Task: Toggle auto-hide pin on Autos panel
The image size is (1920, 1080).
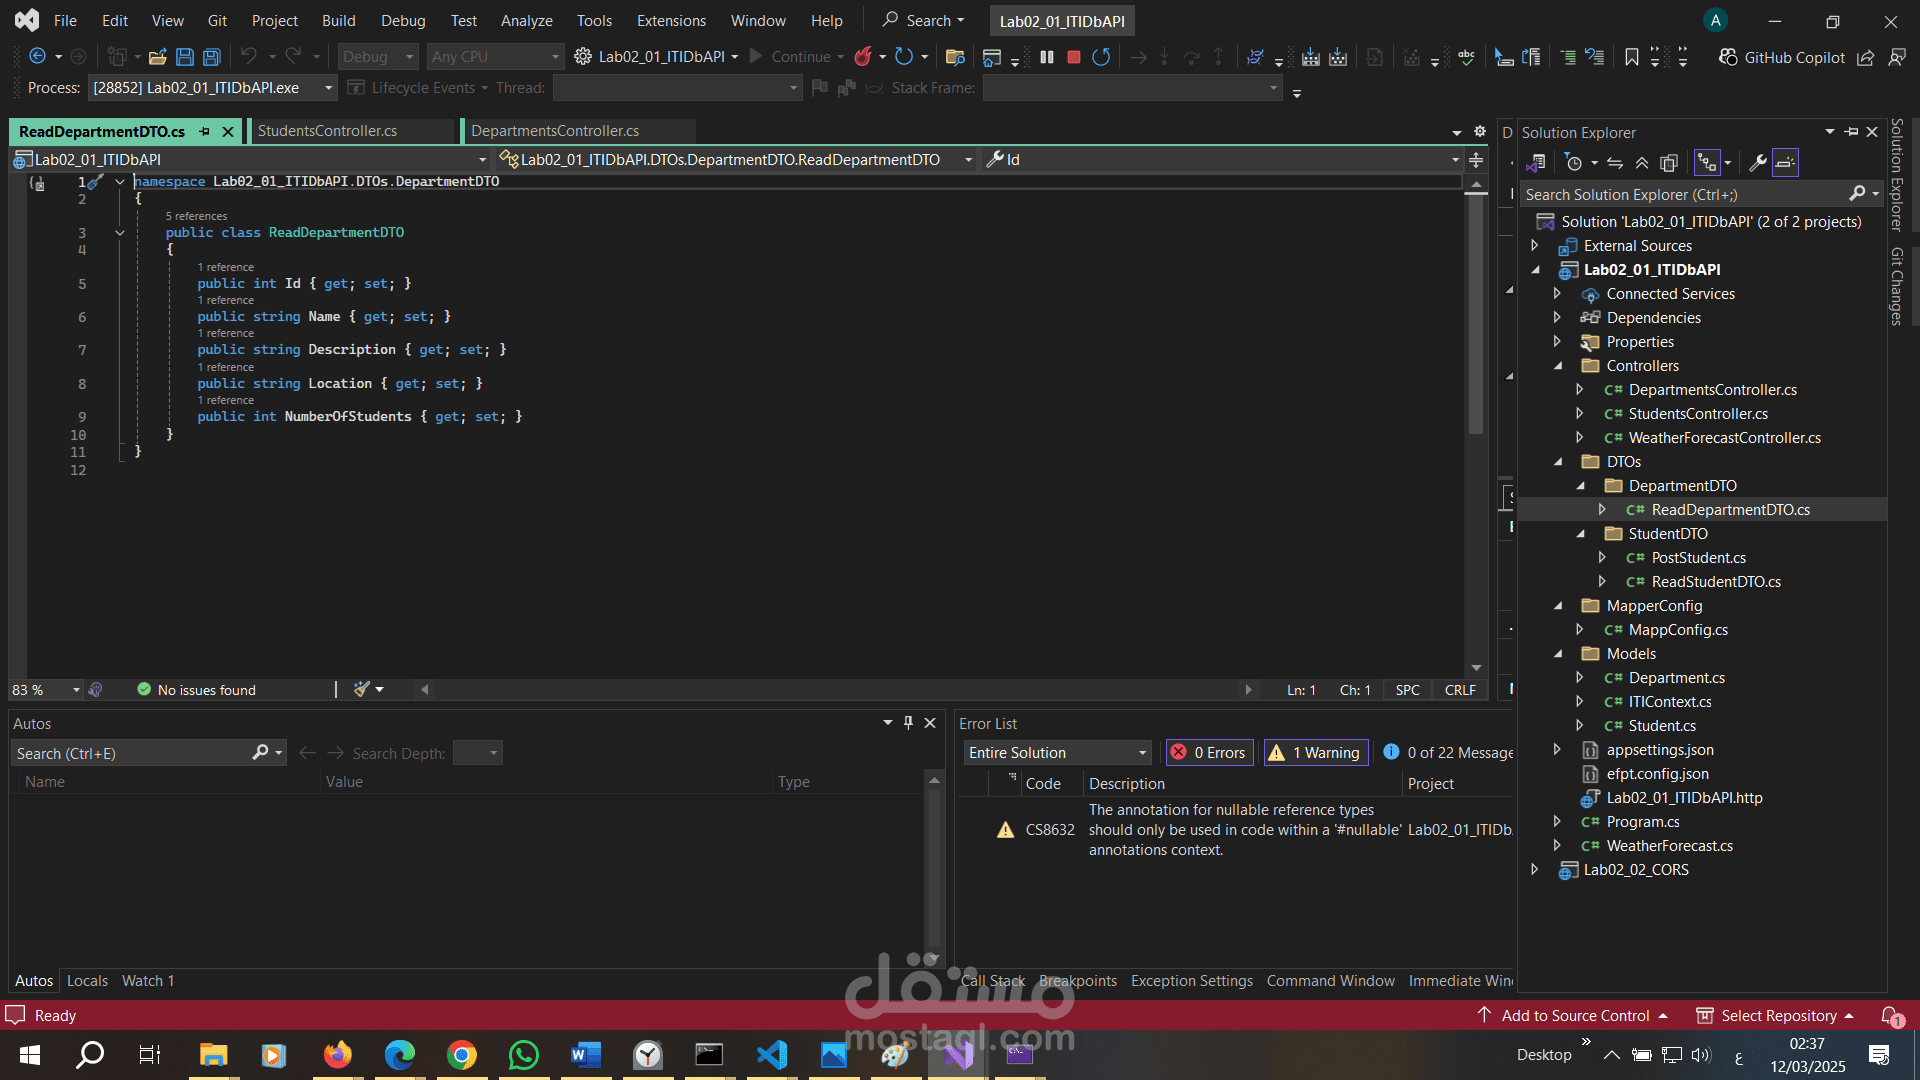Action: pos(908,723)
